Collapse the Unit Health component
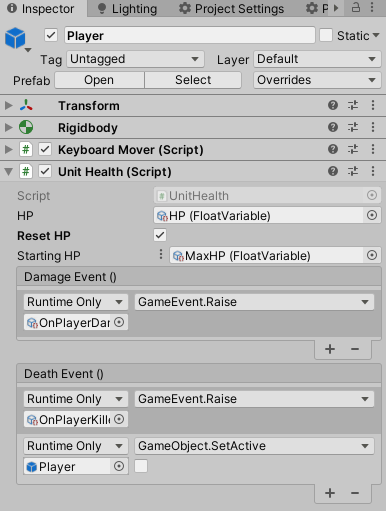The image size is (386, 511). click(x=8, y=172)
